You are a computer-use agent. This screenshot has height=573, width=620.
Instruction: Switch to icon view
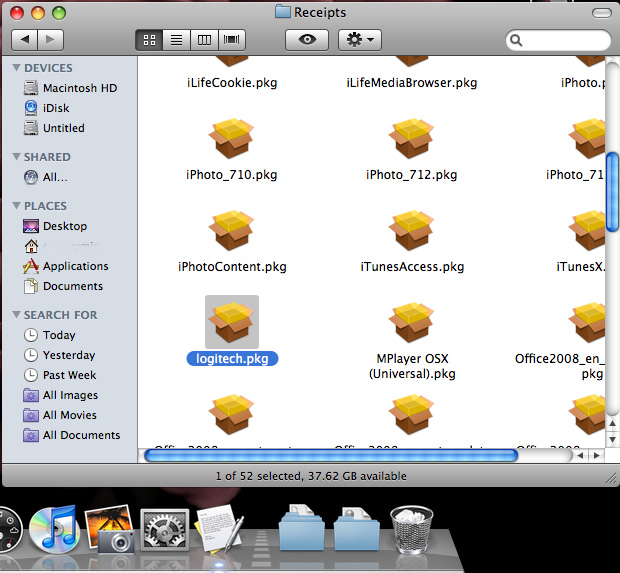click(149, 40)
